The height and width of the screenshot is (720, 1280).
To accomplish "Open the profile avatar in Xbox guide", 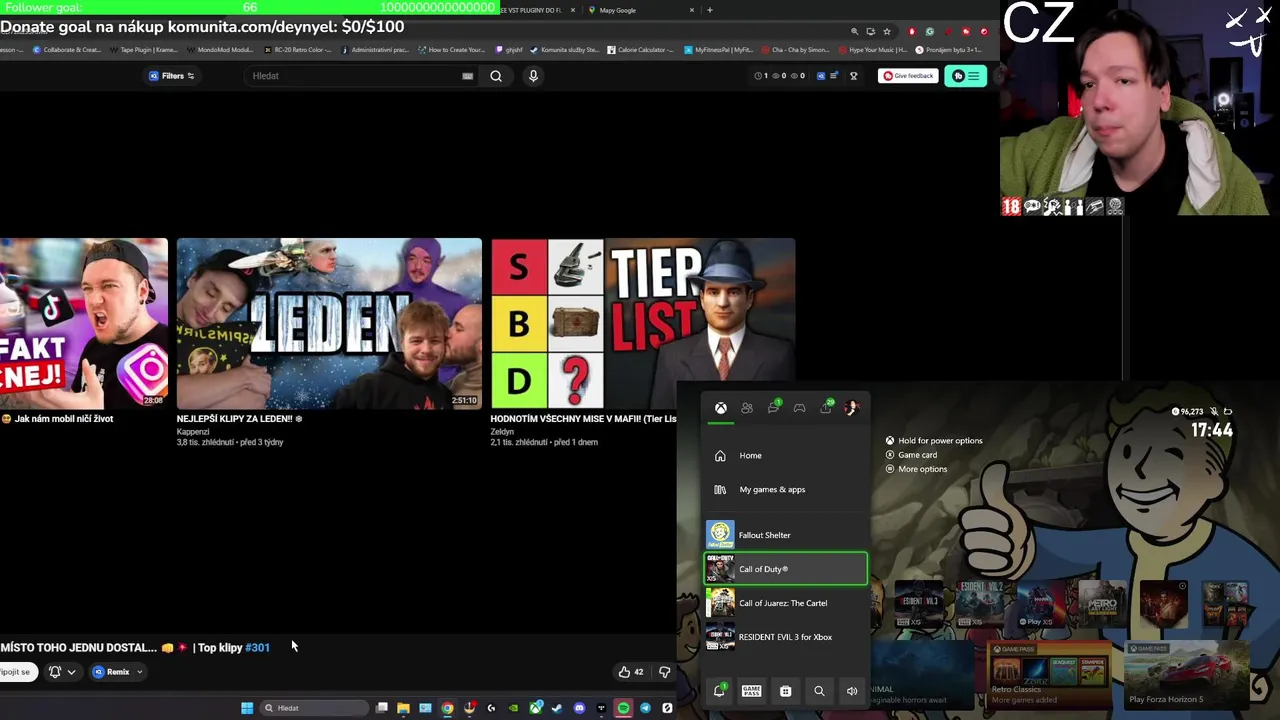I will point(852,408).
